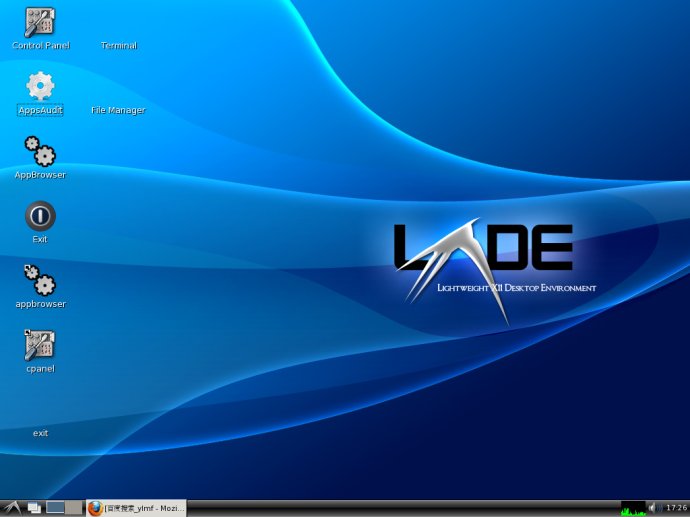Click the Terminal desktop label

coord(119,45)
